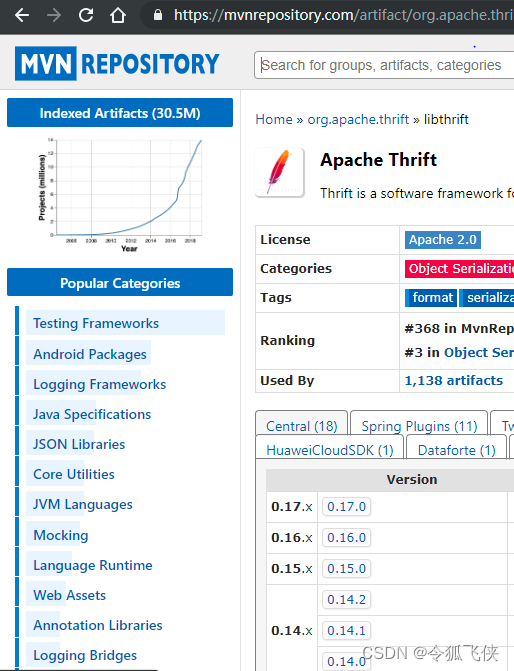Open the Popular Categories header
Image resolution: width=514 pixels, height=671 pixels.
coord(120,283)
